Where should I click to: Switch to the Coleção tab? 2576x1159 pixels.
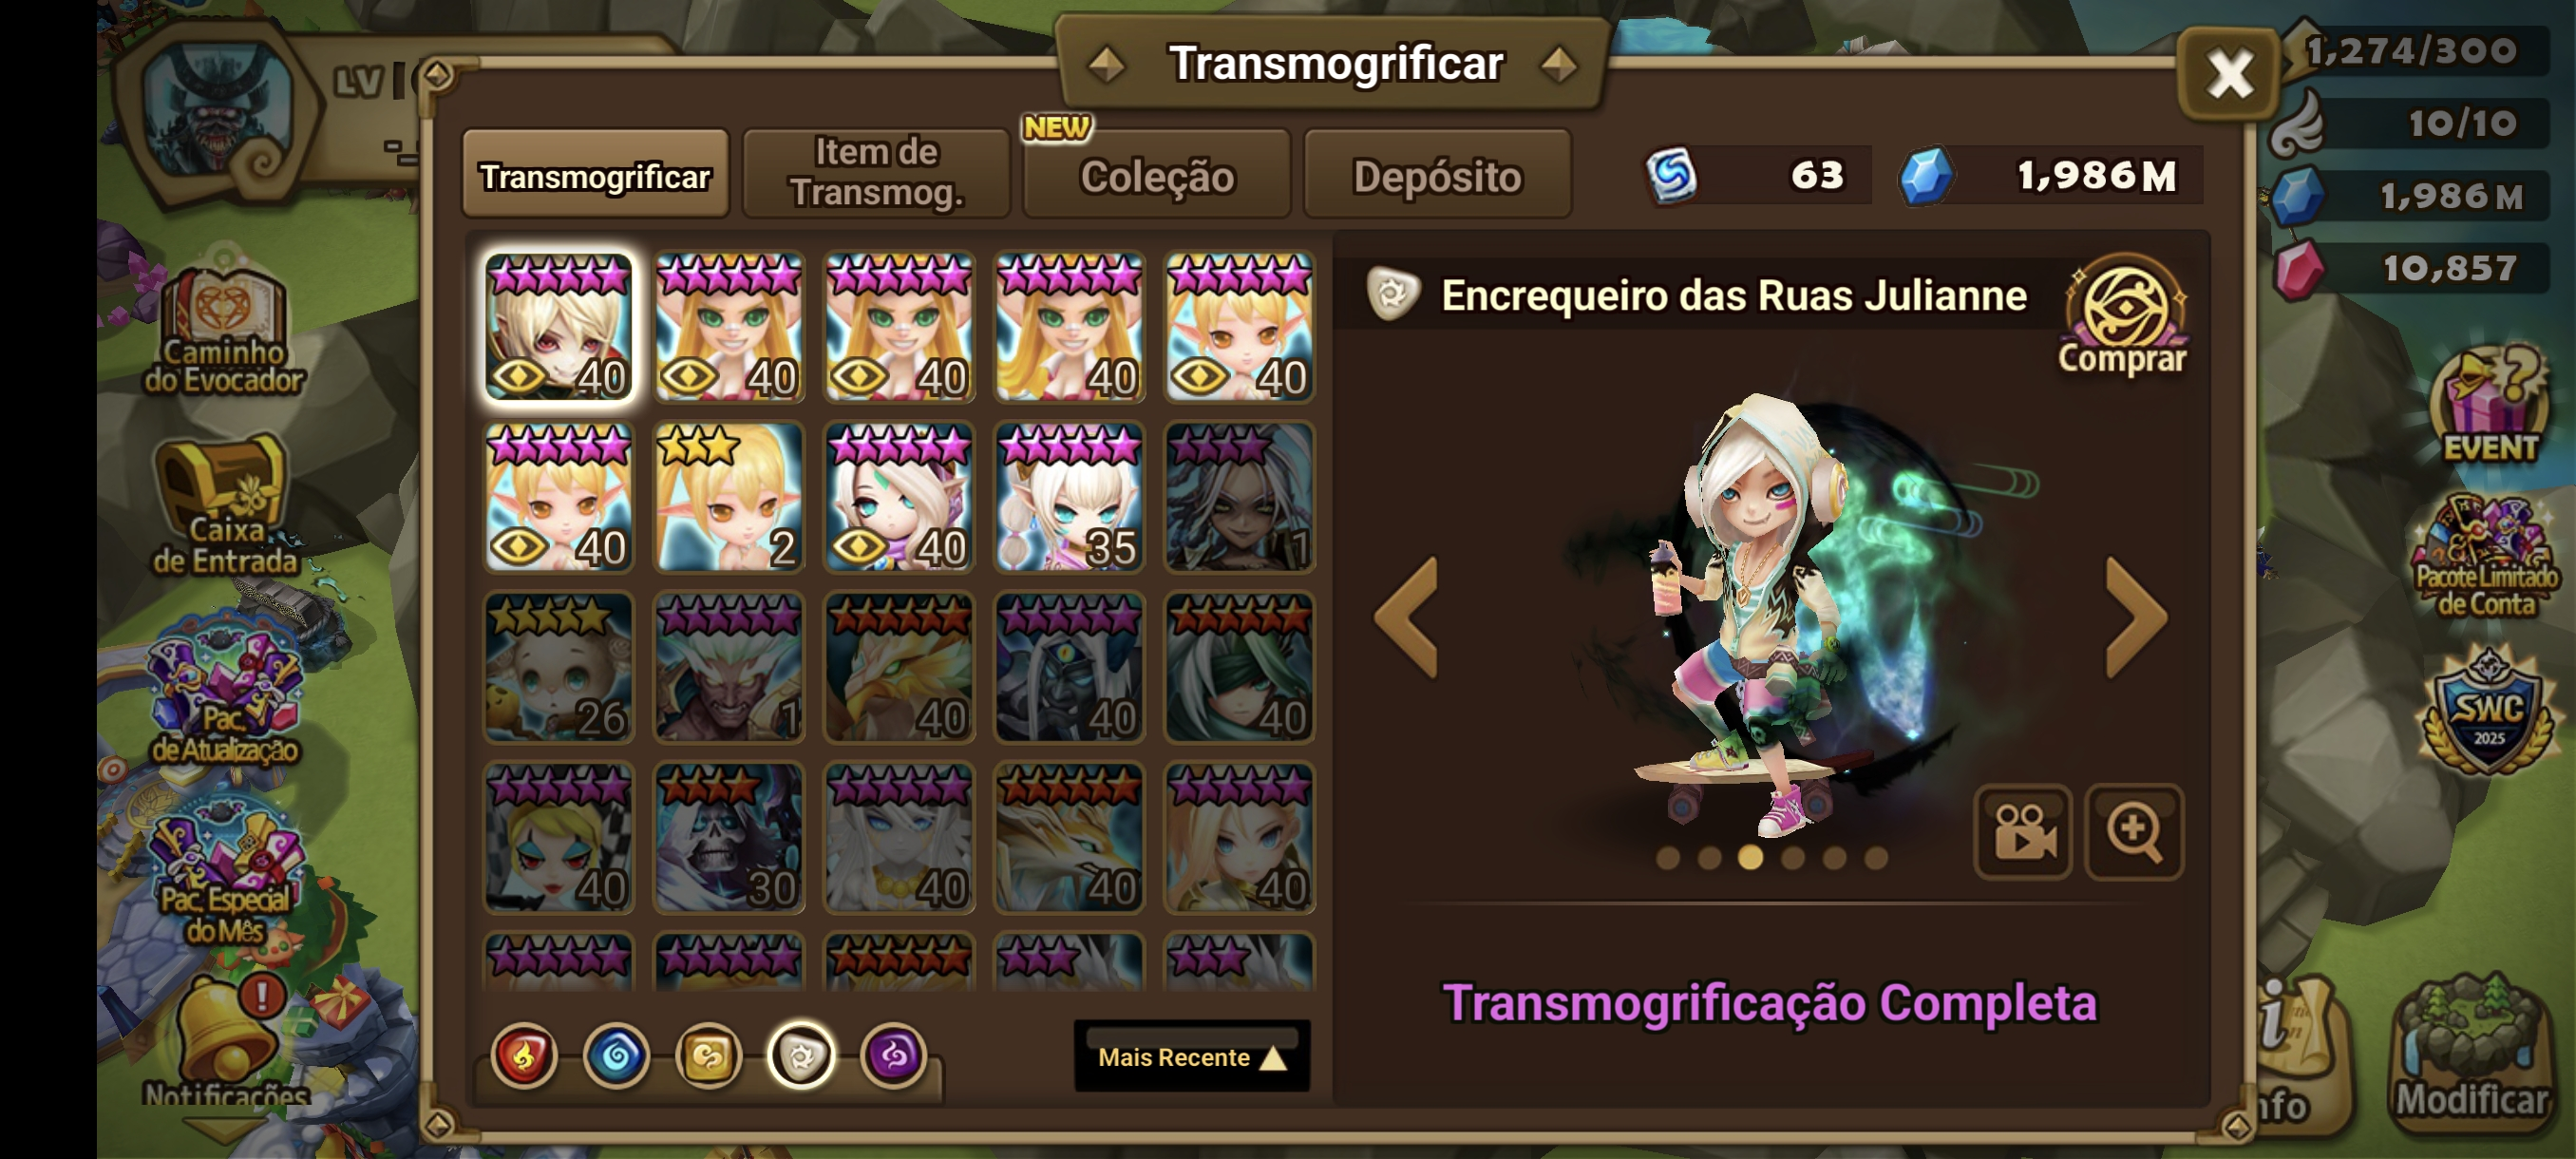coord(1157,175)
